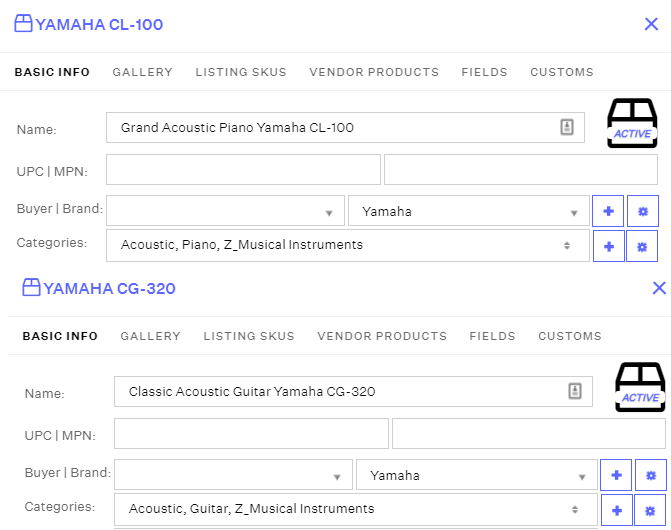Open Listing SKUs tab of CL-100
The width and height of the screenshot is (671, 530).
pyautogui.click(x=241, y=72)
